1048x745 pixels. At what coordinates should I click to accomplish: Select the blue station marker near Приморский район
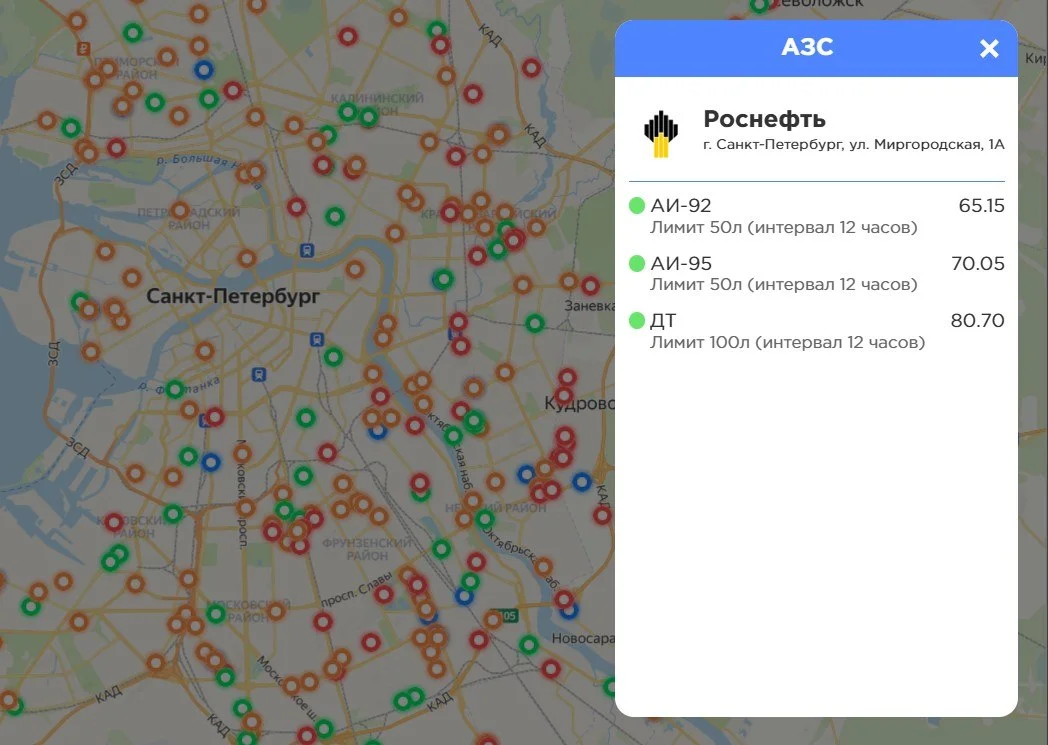click(204, 69)
